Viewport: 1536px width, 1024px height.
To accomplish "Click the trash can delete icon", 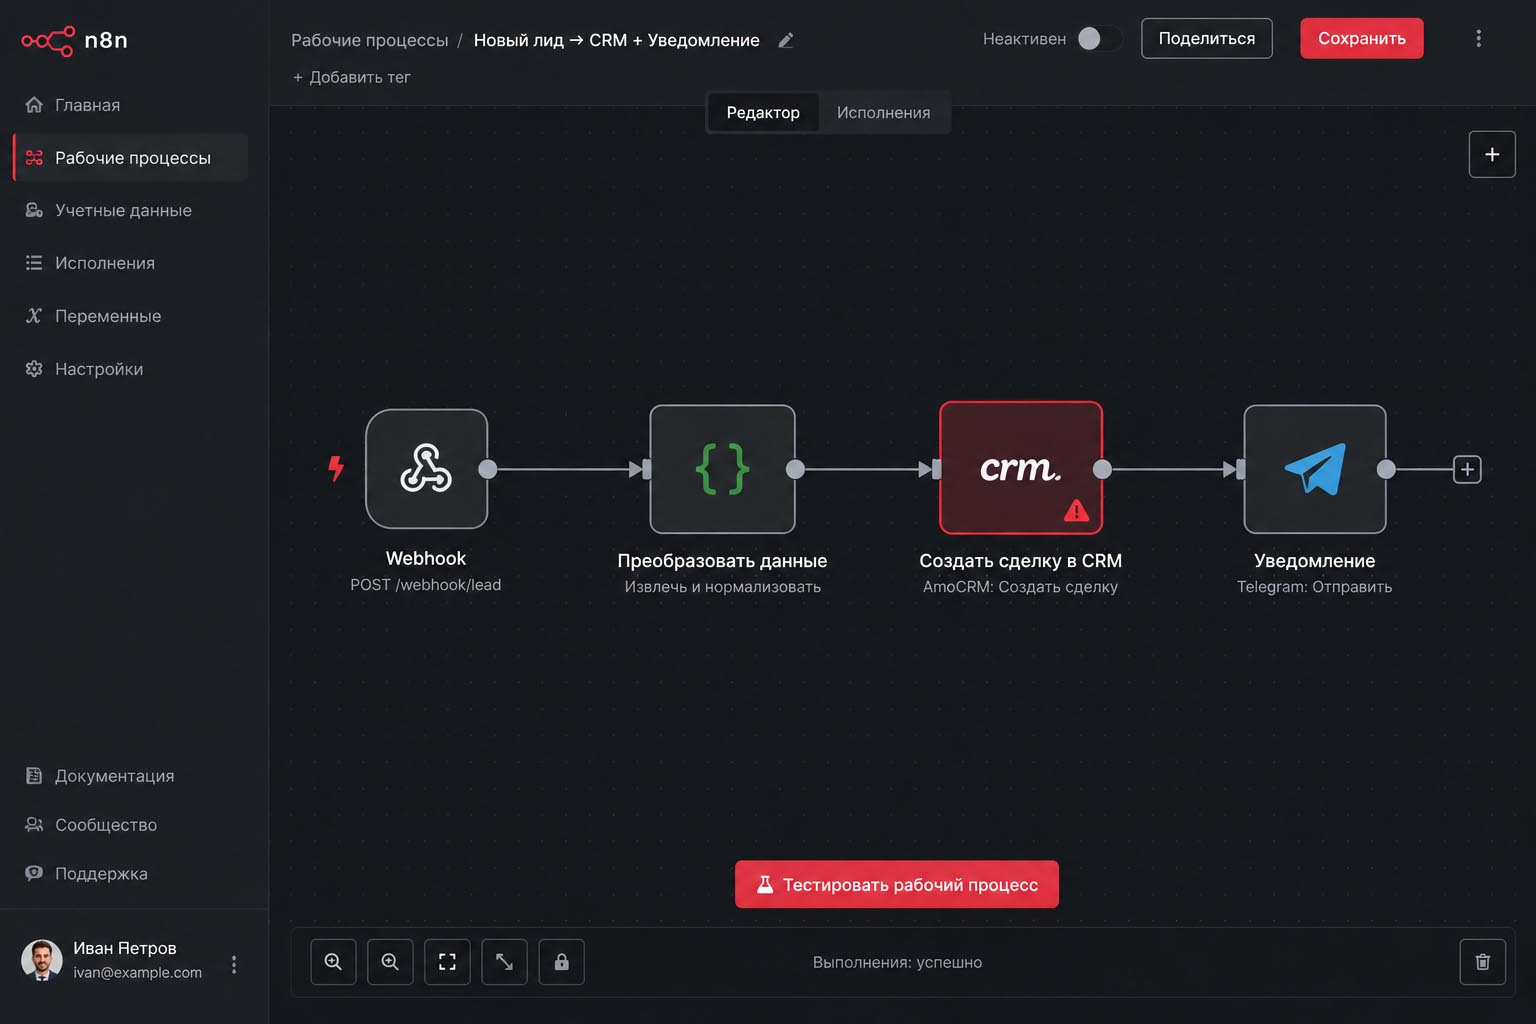I will tap(1483, 962).
